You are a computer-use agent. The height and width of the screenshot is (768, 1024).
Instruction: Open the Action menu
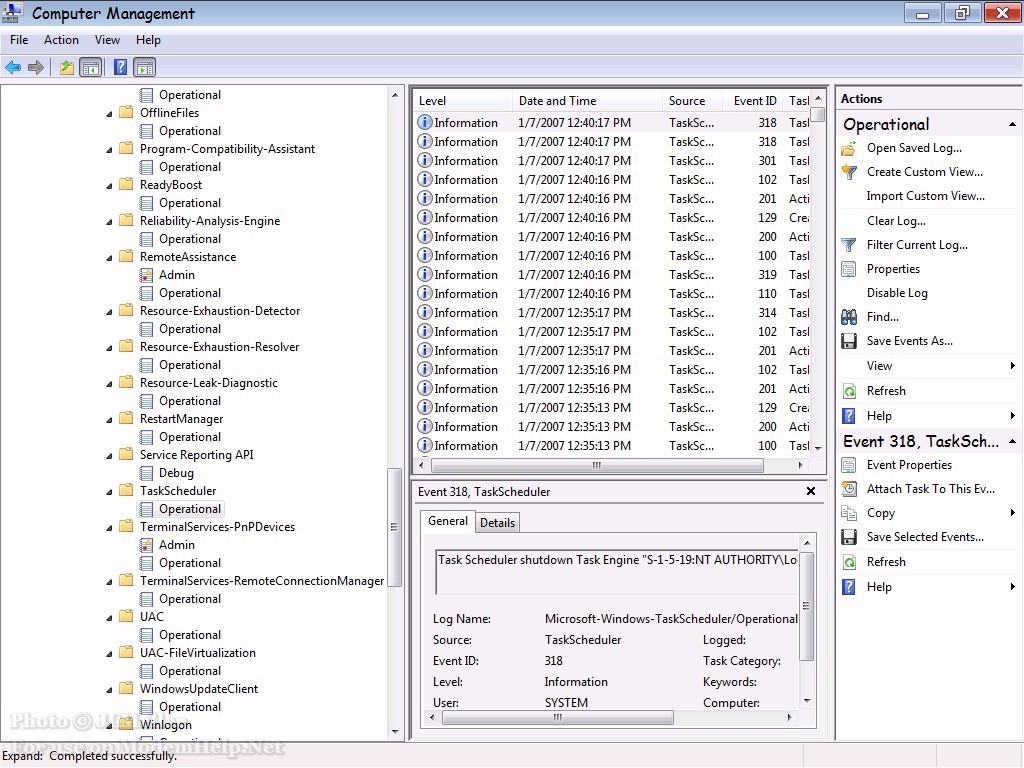pyautogui.click(x=61, y=40)
